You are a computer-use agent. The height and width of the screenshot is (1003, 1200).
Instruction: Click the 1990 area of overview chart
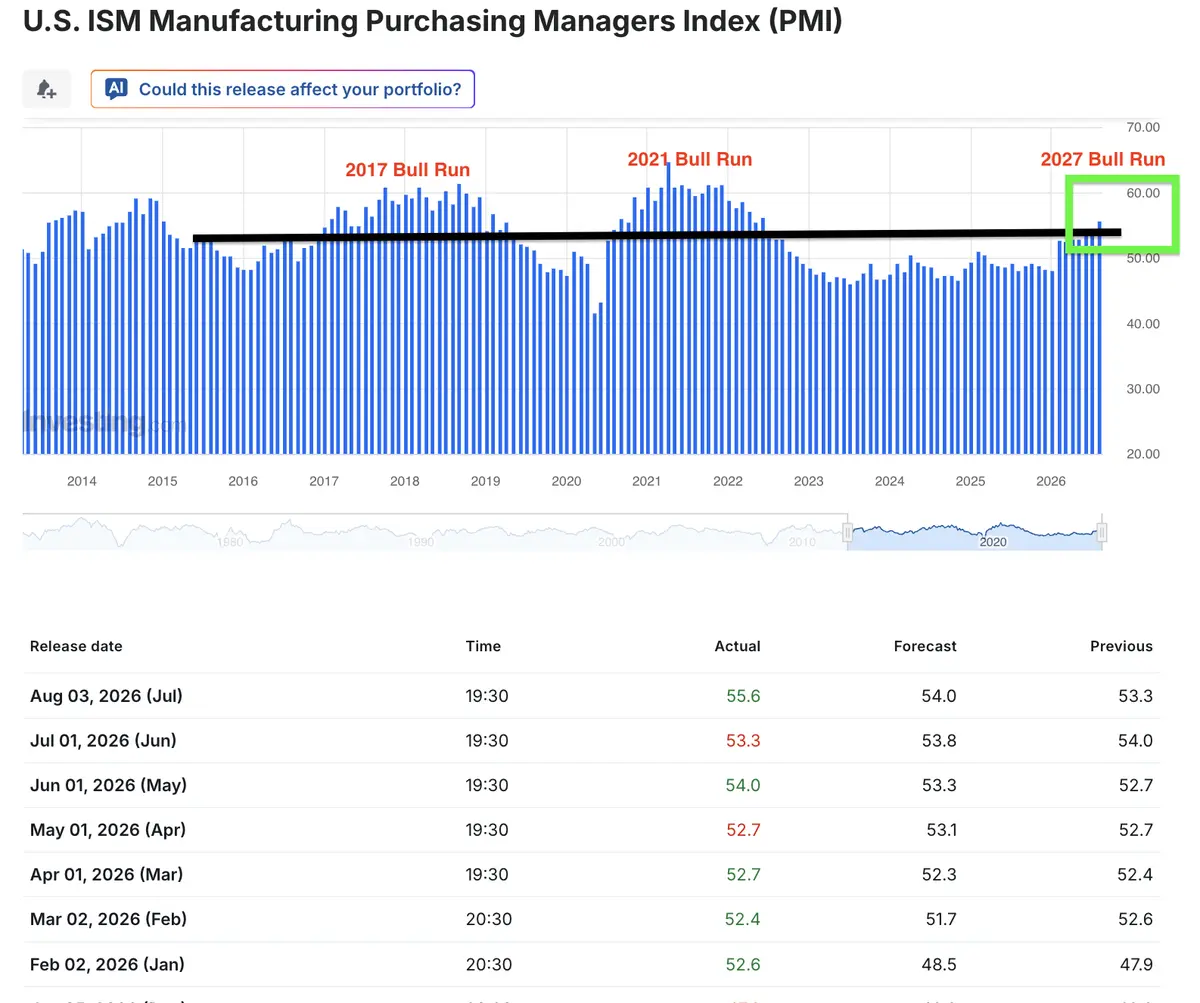pos(421,542)
